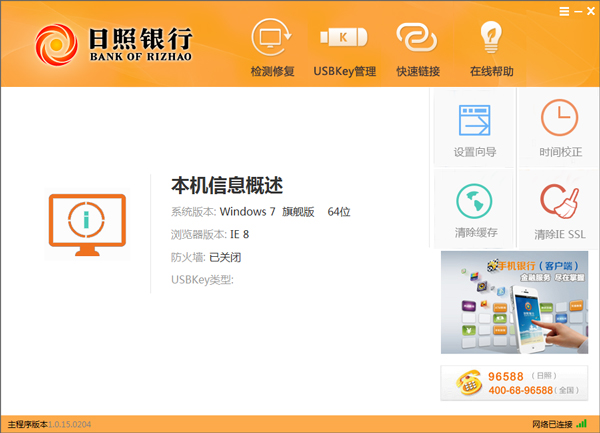This screenshot has width=600, height=433.
Task: Click the 快速链接 chain-link icon
Action: pyautogui.click(x=417, y=40)
